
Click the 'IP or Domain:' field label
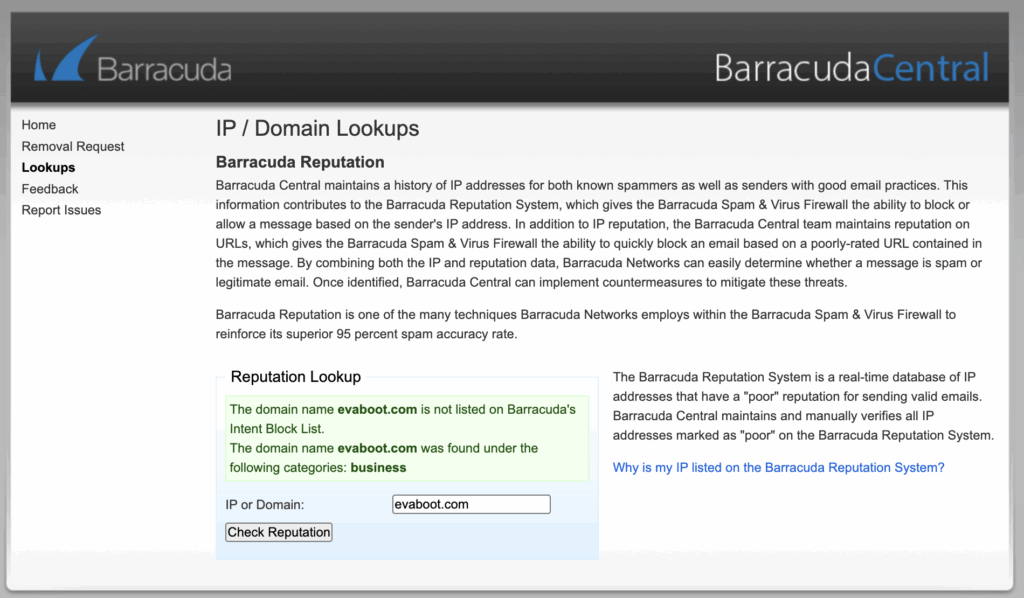(264, 505)
